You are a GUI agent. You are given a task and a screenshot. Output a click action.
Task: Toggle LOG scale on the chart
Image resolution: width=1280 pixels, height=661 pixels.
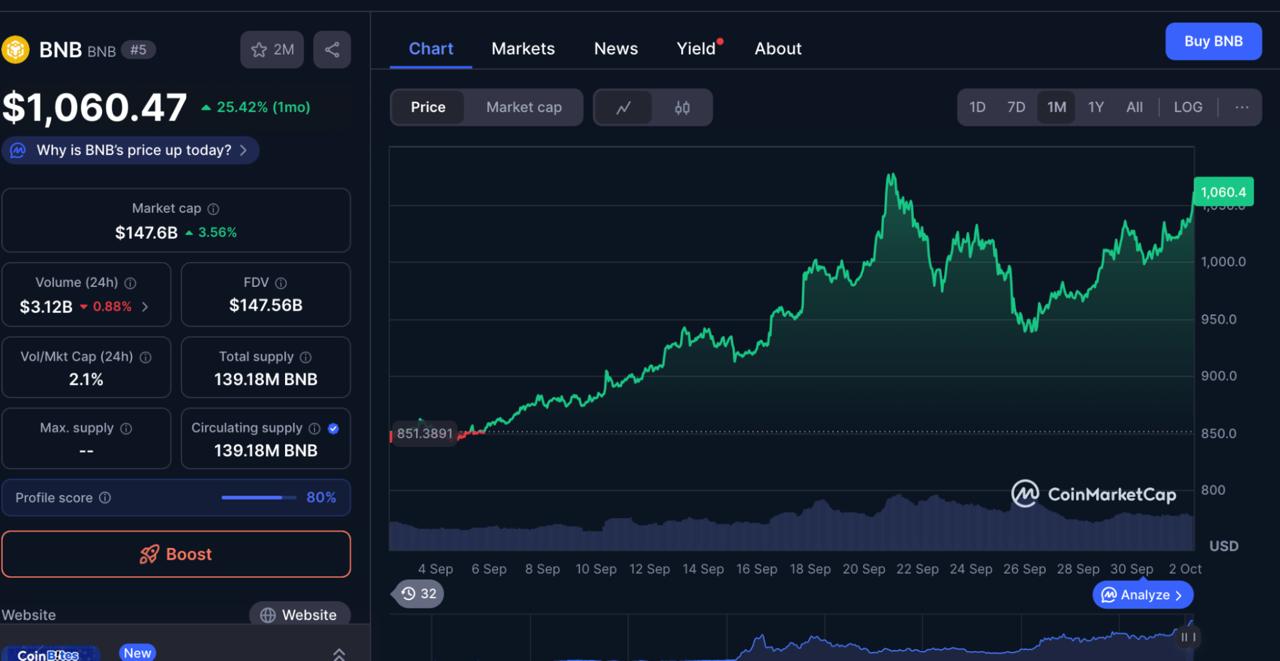1187,108
